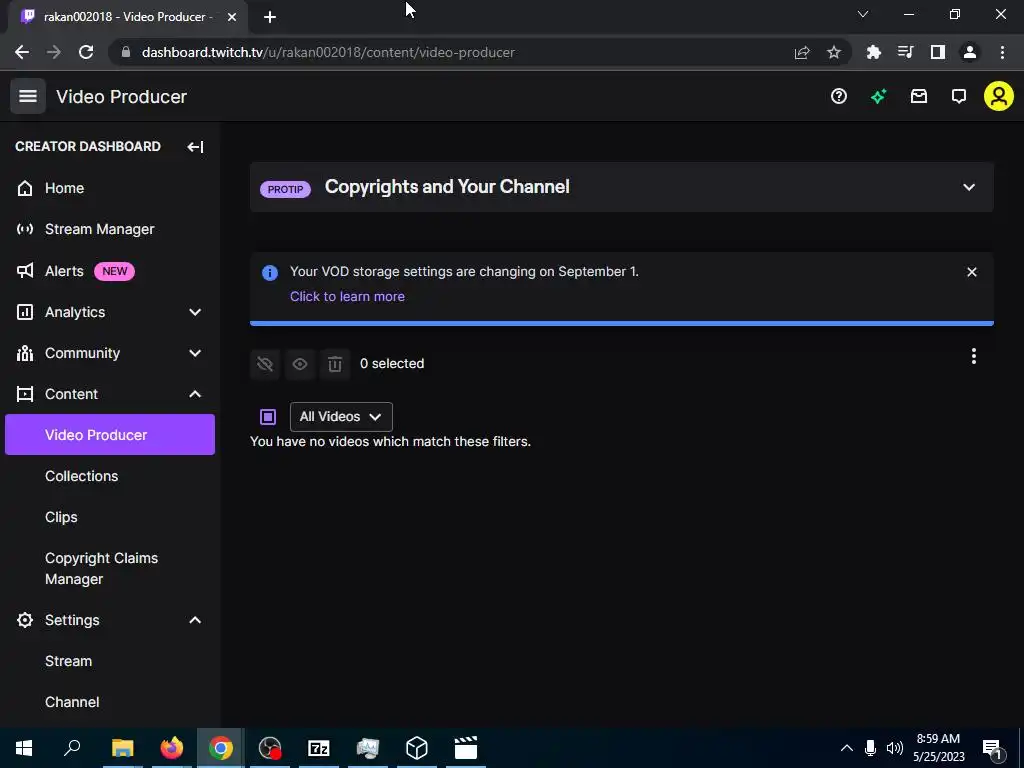The image size is (1024, 768).
Task: Open Channel settings in the sidebar
Action: (x=72, y=703)
